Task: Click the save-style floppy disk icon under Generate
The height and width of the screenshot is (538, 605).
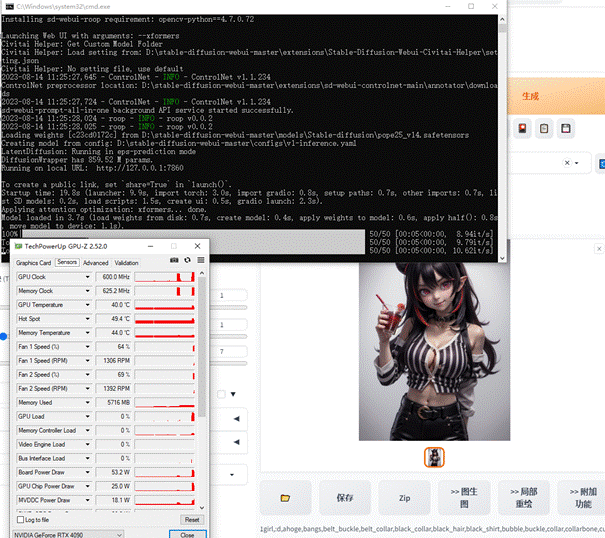Action: tap(565, 129)
